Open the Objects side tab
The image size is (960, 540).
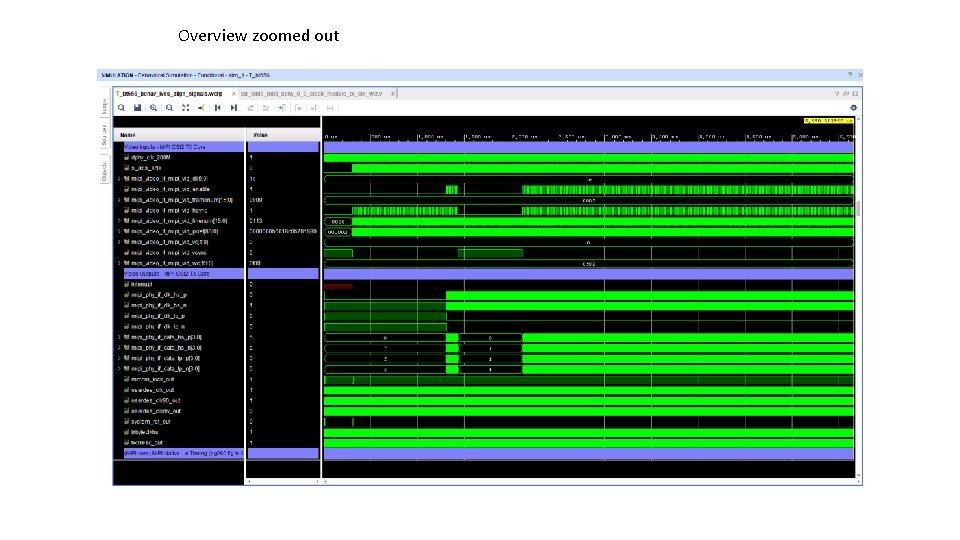pyautogui.click(x=104, y=171)
